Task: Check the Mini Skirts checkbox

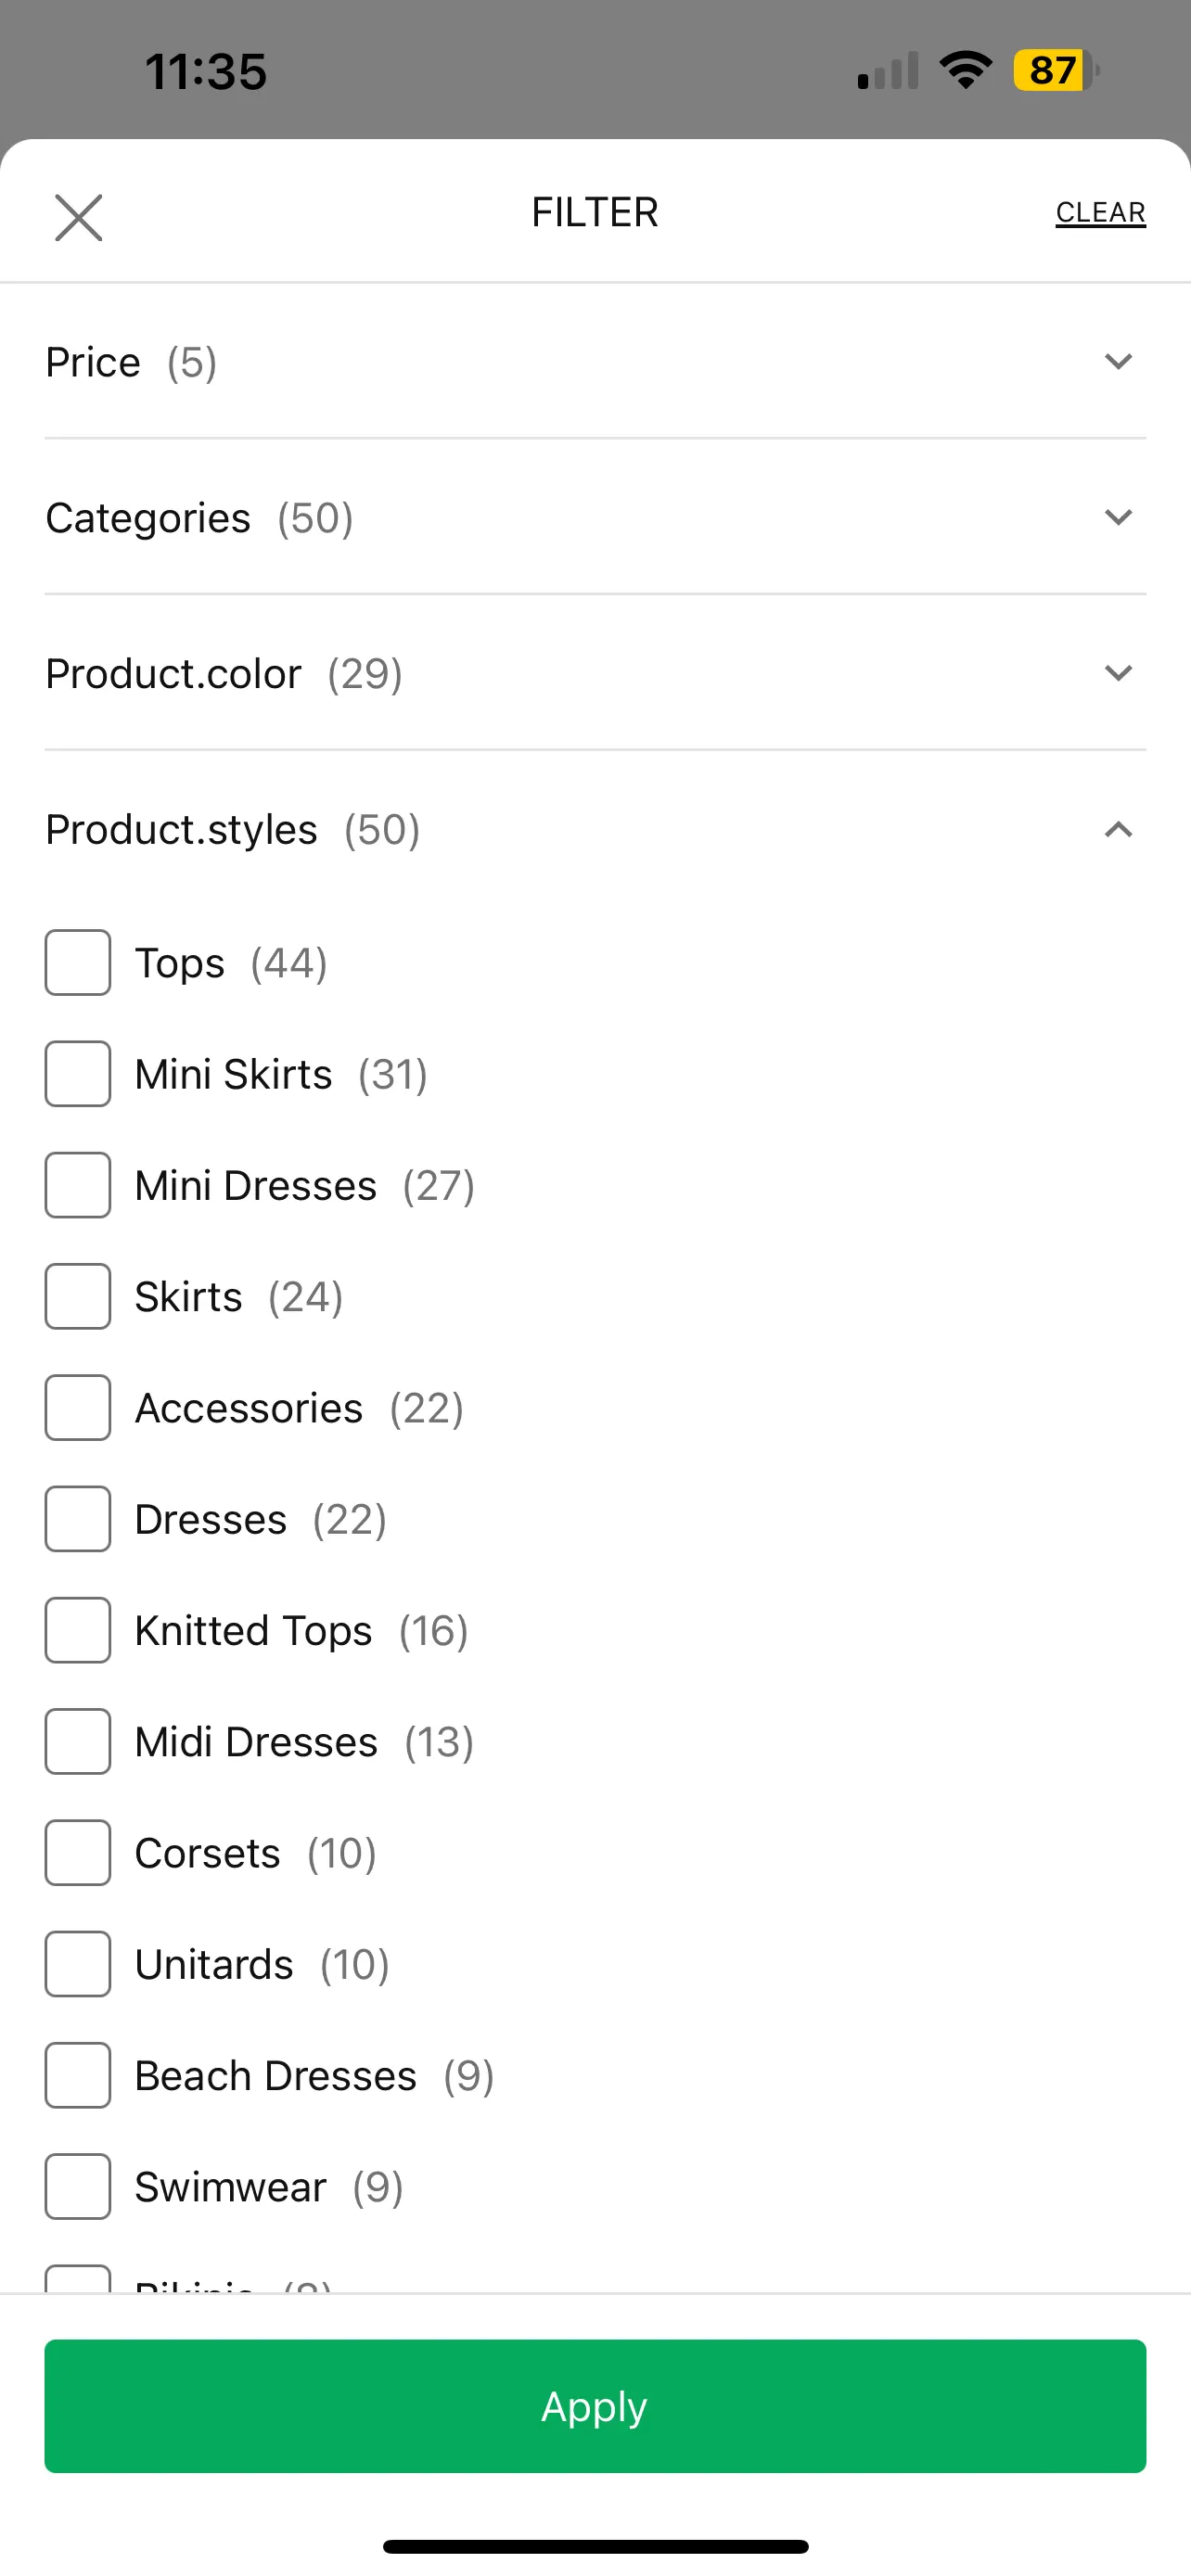Action: [78, 1074]
